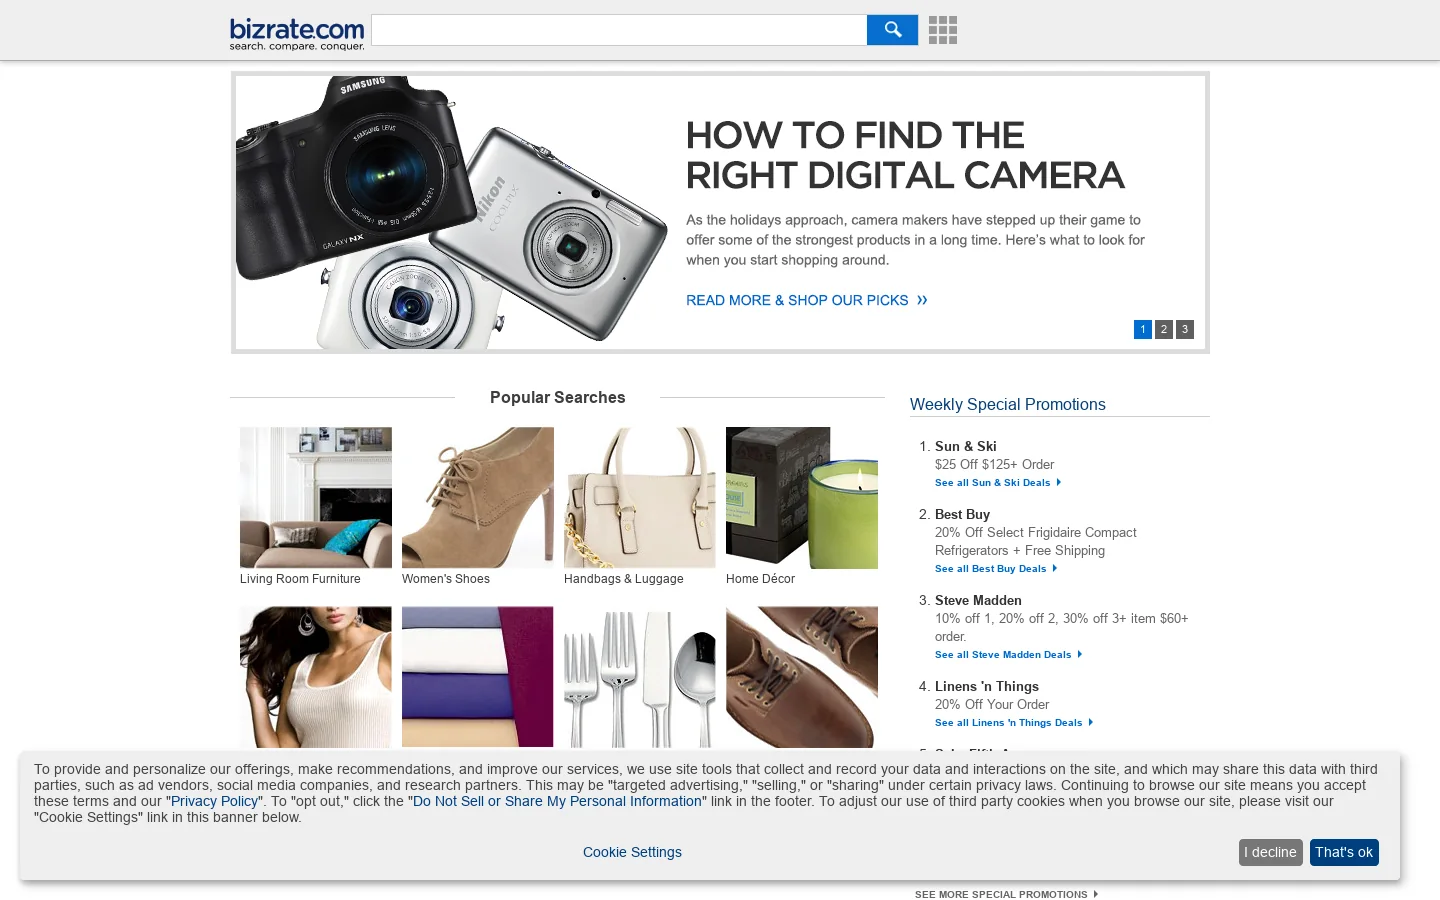This screenshot has width=1440, height=900.
Task: Go to banner slide 1
Action: (x=1143, y=329)
